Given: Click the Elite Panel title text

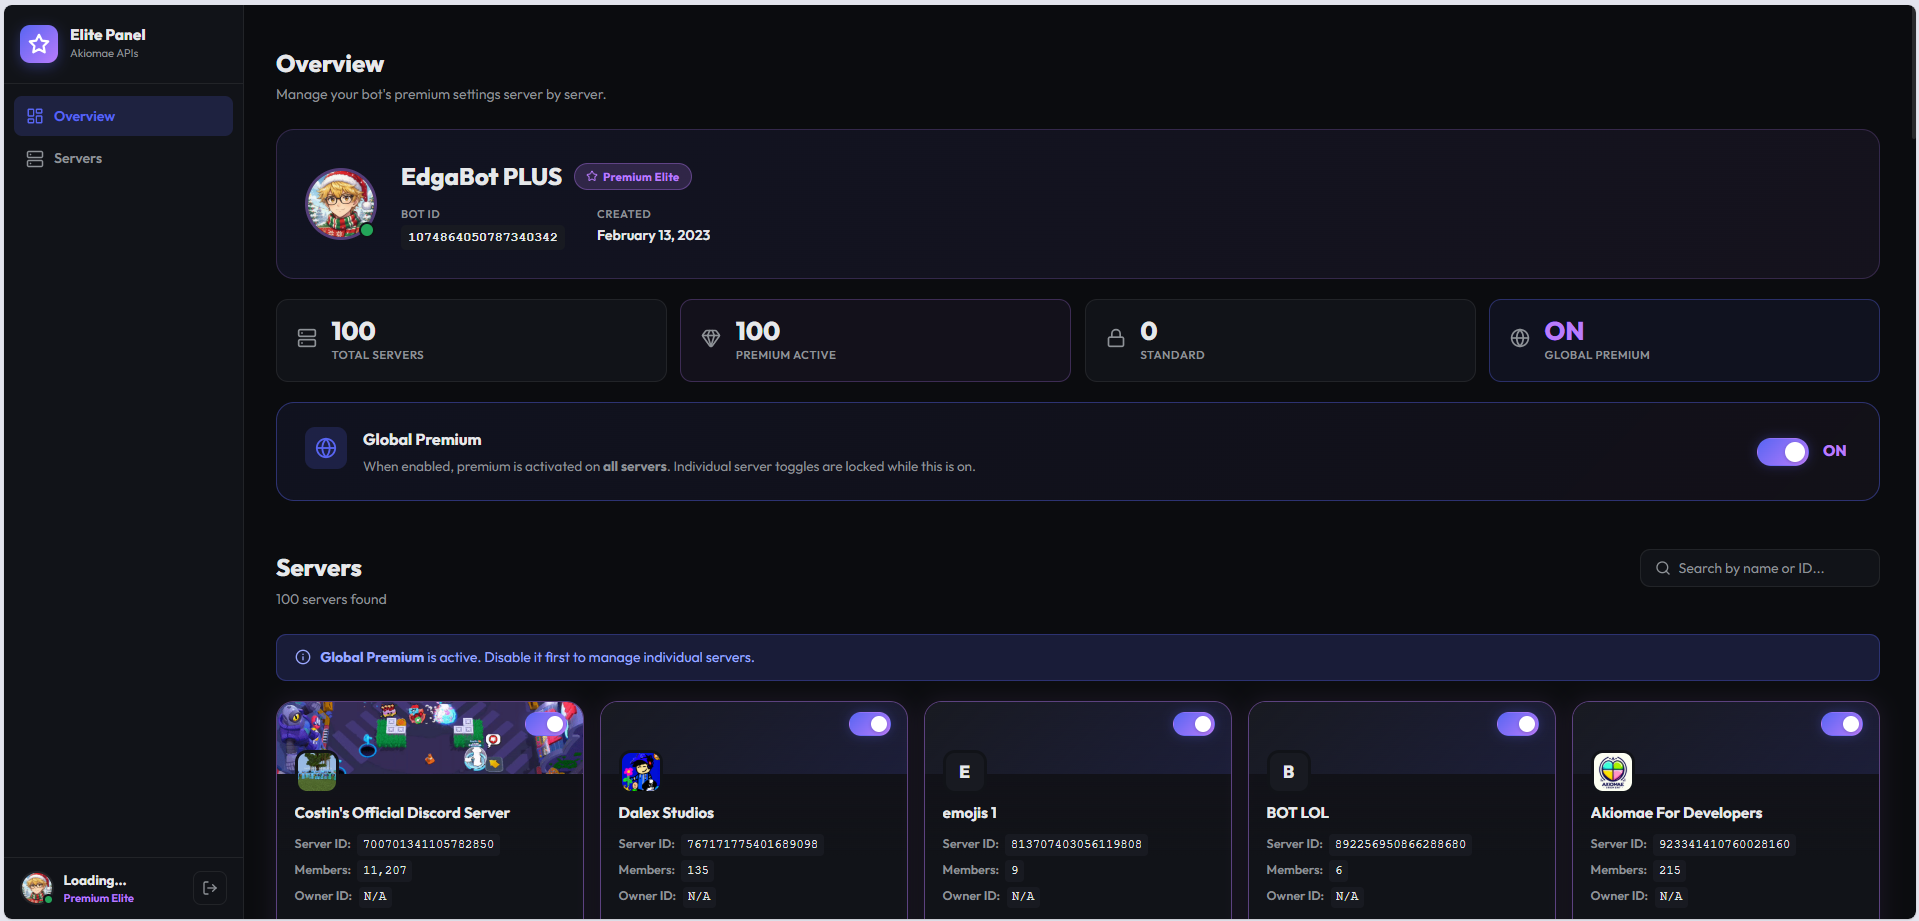Looking at the screenshot, I should click(x=108, y=35).
